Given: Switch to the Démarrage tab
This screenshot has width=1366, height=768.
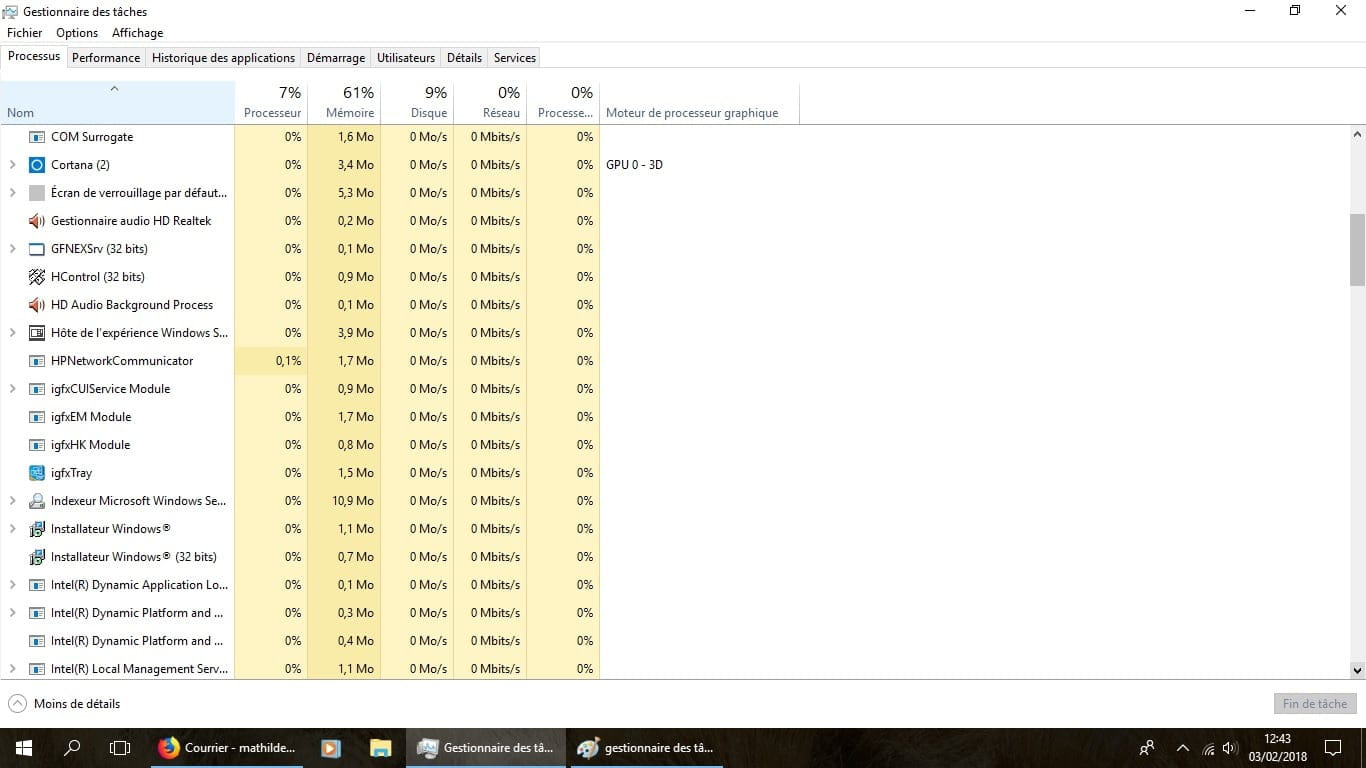Looking at the screenshot, I should [x=336, y=58].
